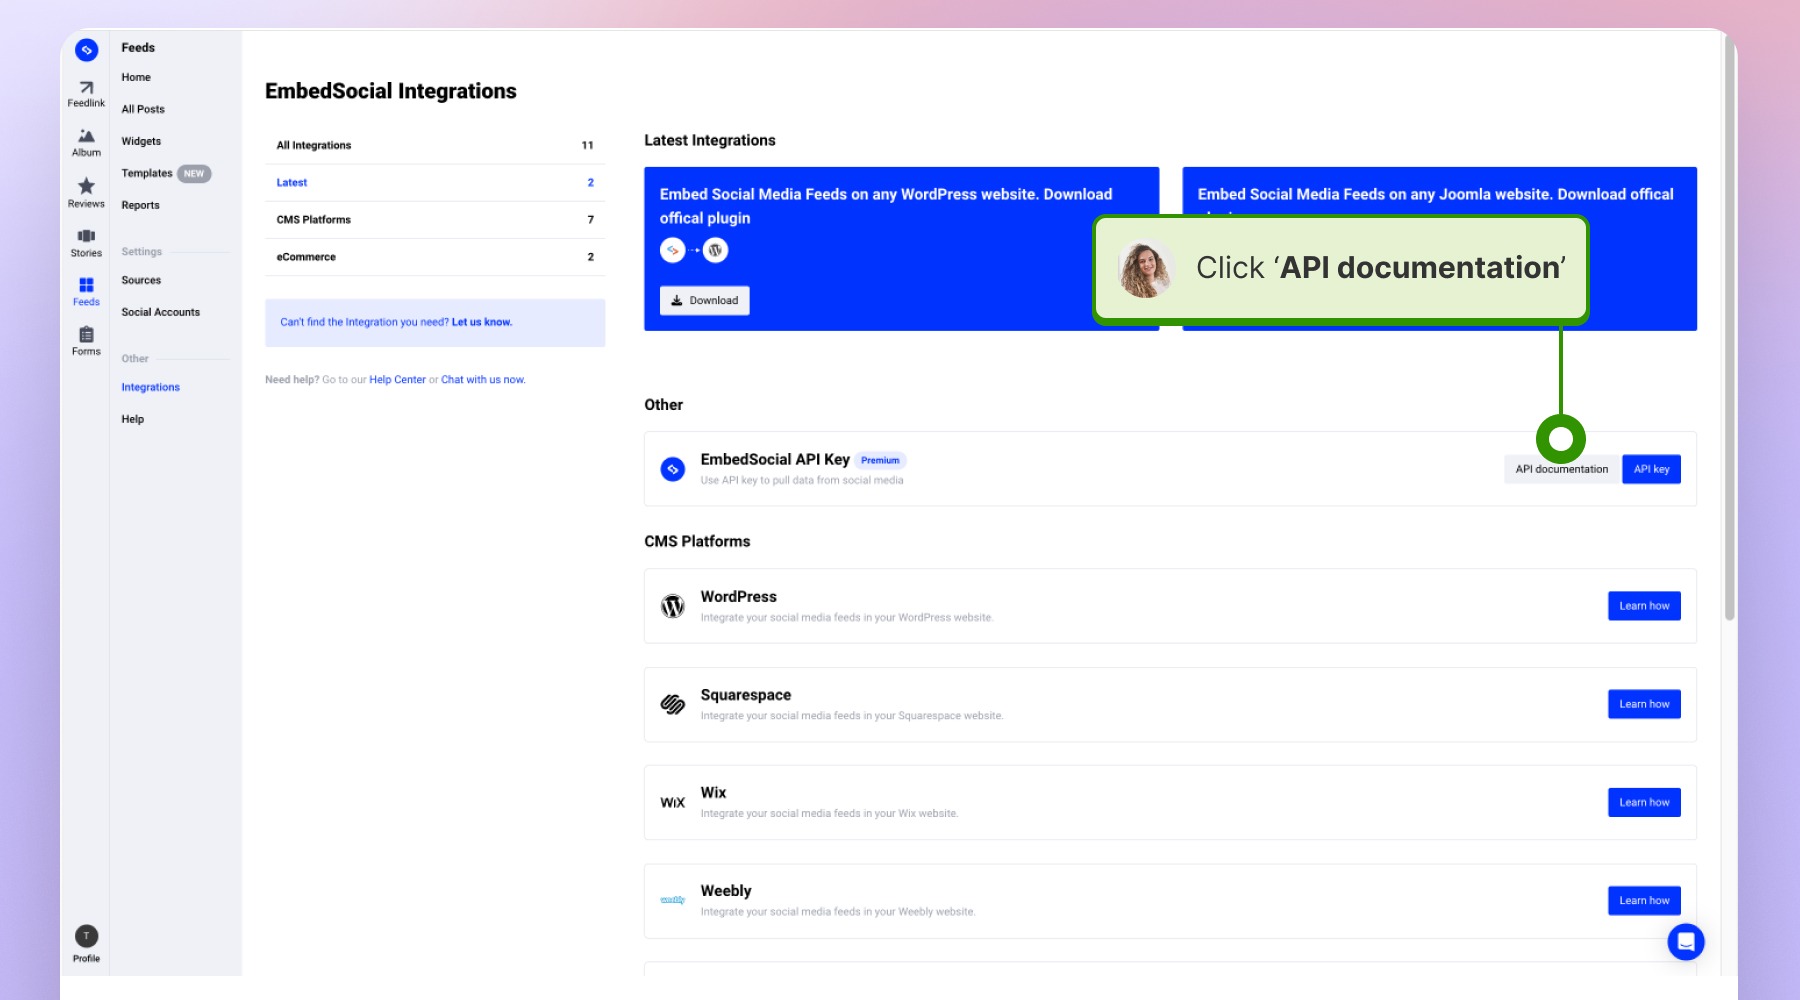Screen dimensions: 1800x1000
Task: Click the 'WordPress' integration title
Action: click(x=738, y=597)
